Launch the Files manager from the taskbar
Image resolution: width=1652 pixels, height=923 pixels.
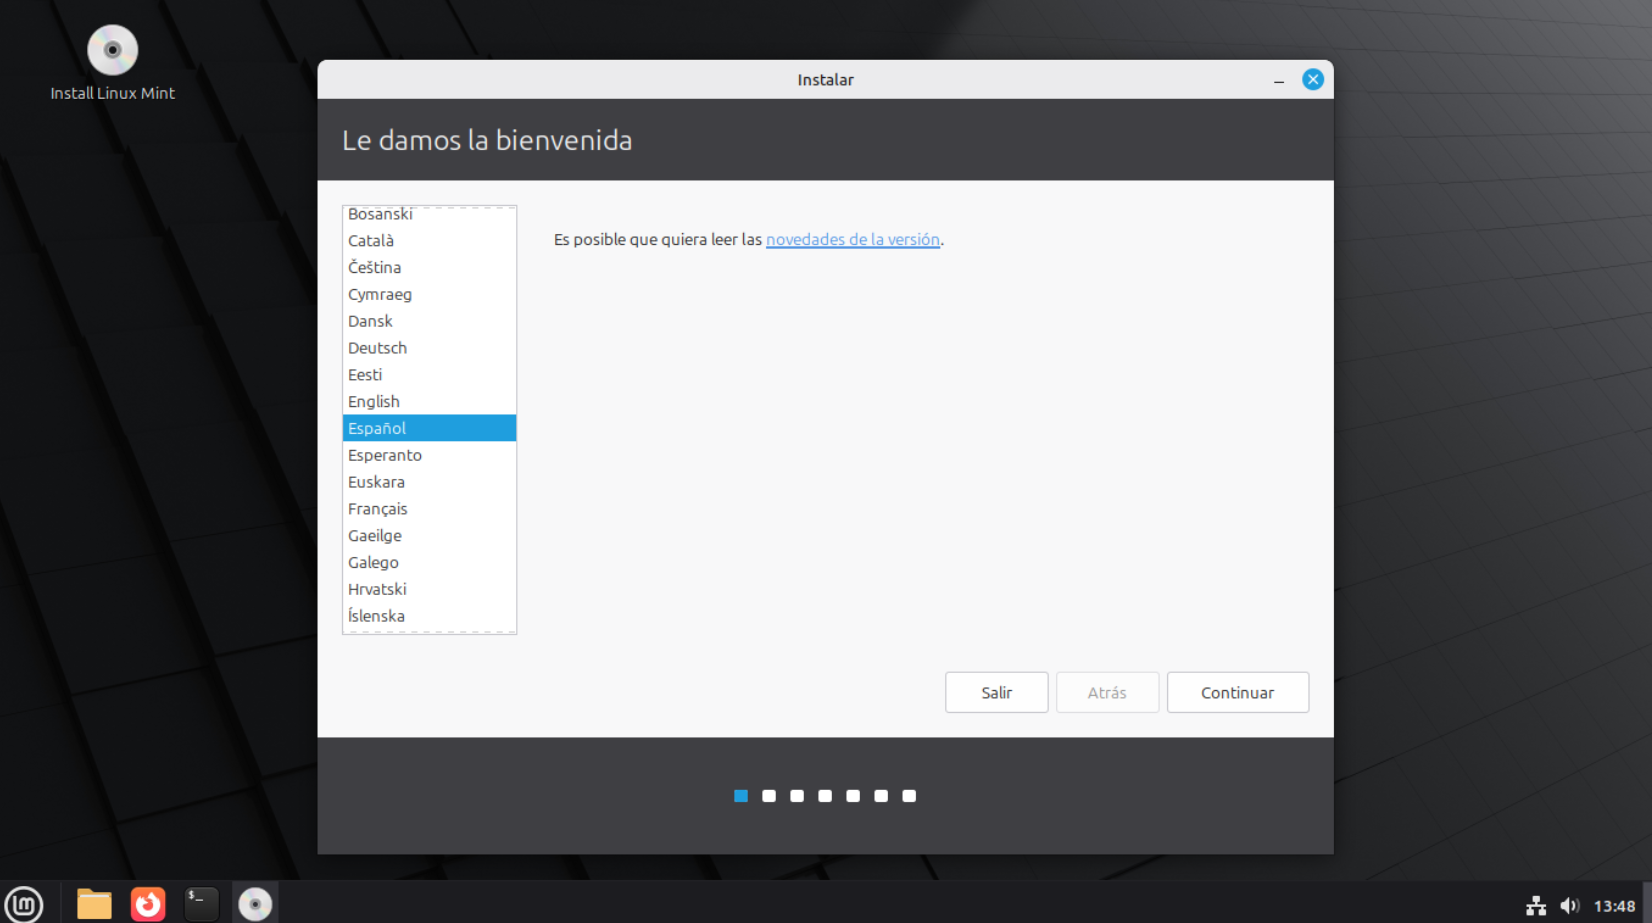(x=94, y=904)
